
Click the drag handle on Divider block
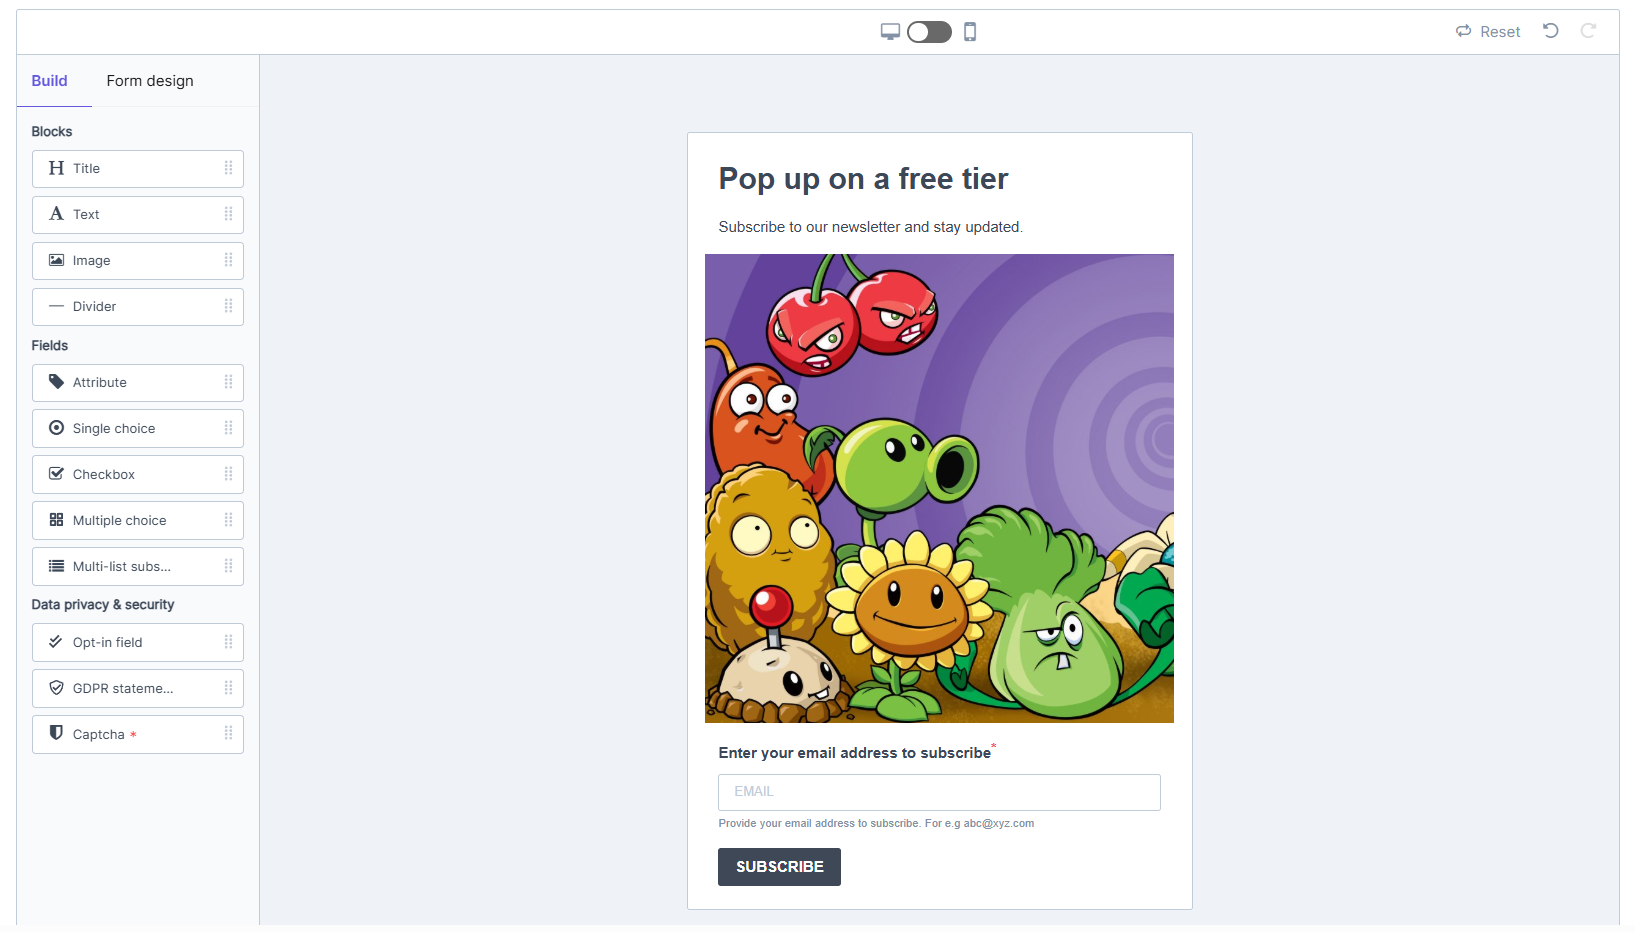(228, 307)
